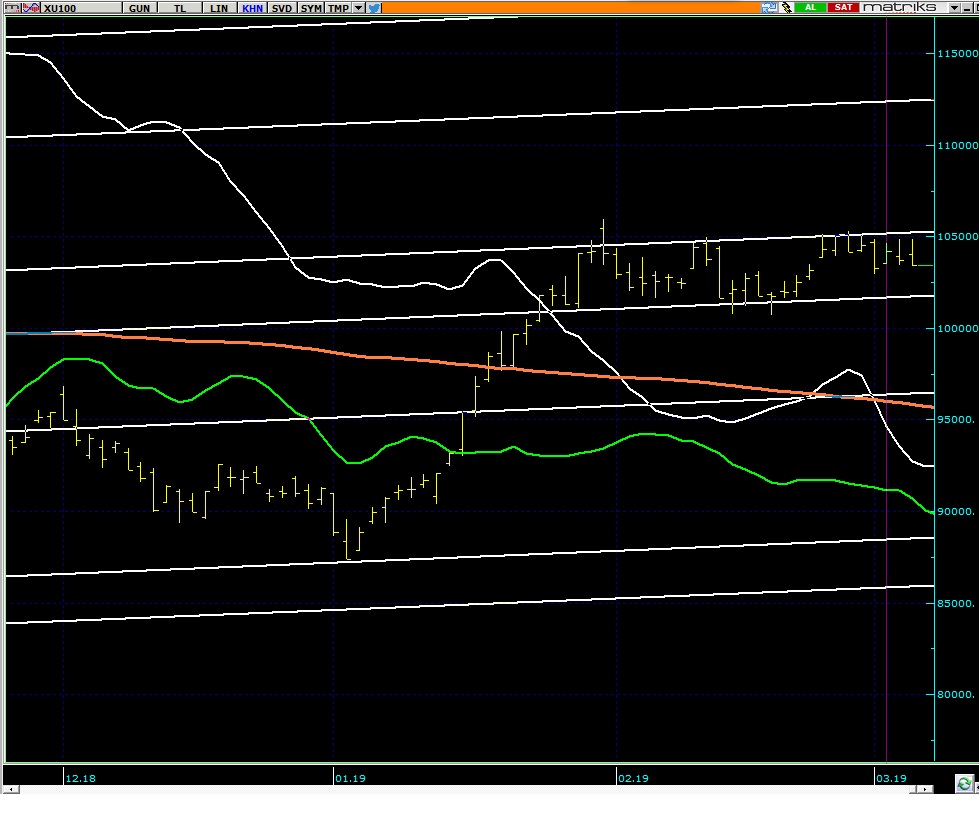Image resolution: width=979 pixels, height=830 pixels.
Task: Click the 90000 price axis label
Action: click(956, 511)
